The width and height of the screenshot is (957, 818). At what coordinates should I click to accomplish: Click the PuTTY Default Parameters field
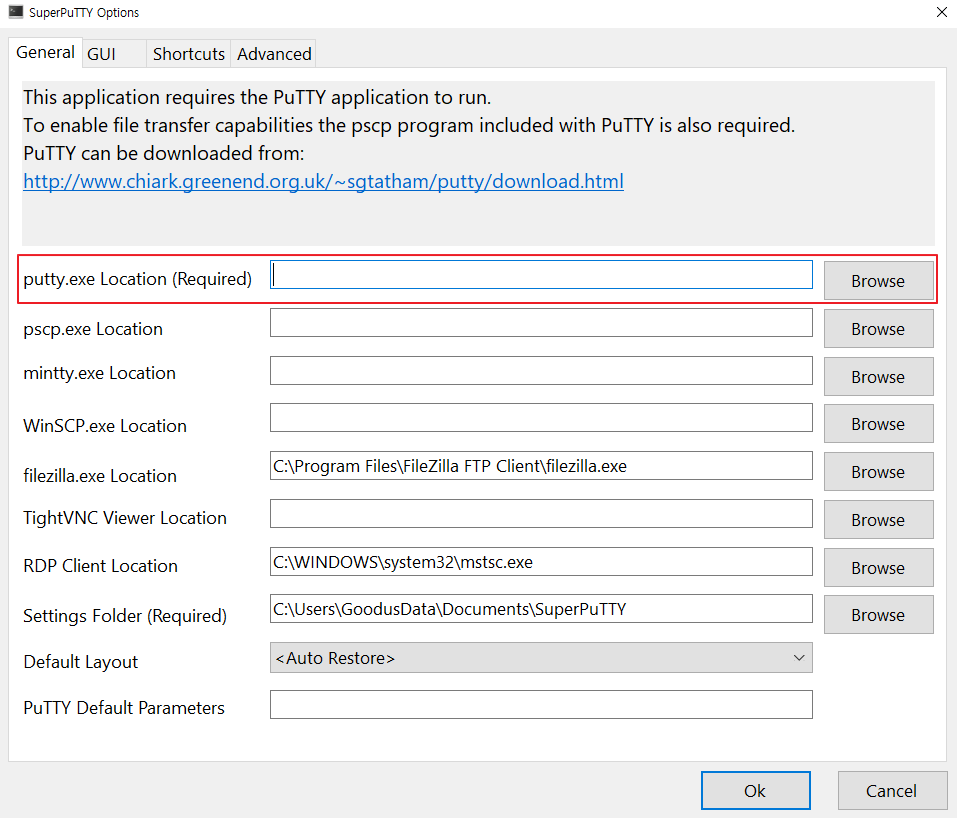point(541,704)
